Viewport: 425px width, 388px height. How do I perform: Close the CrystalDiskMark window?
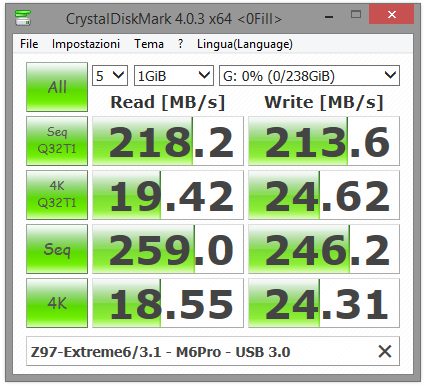[x=392, y=15]
